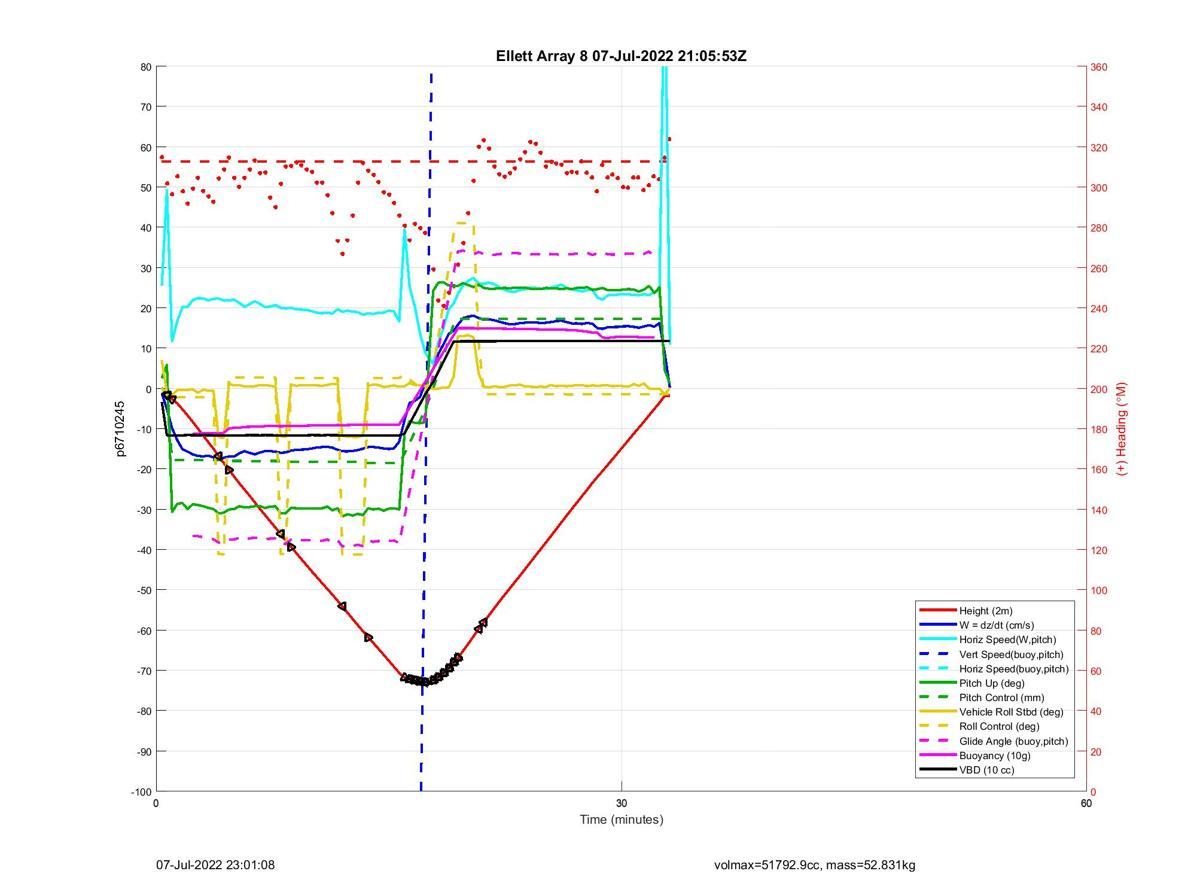Click heading axis tick label '240'
Image resolution: width=1200 pixels, height=889 pixels.
point(1099,309)
